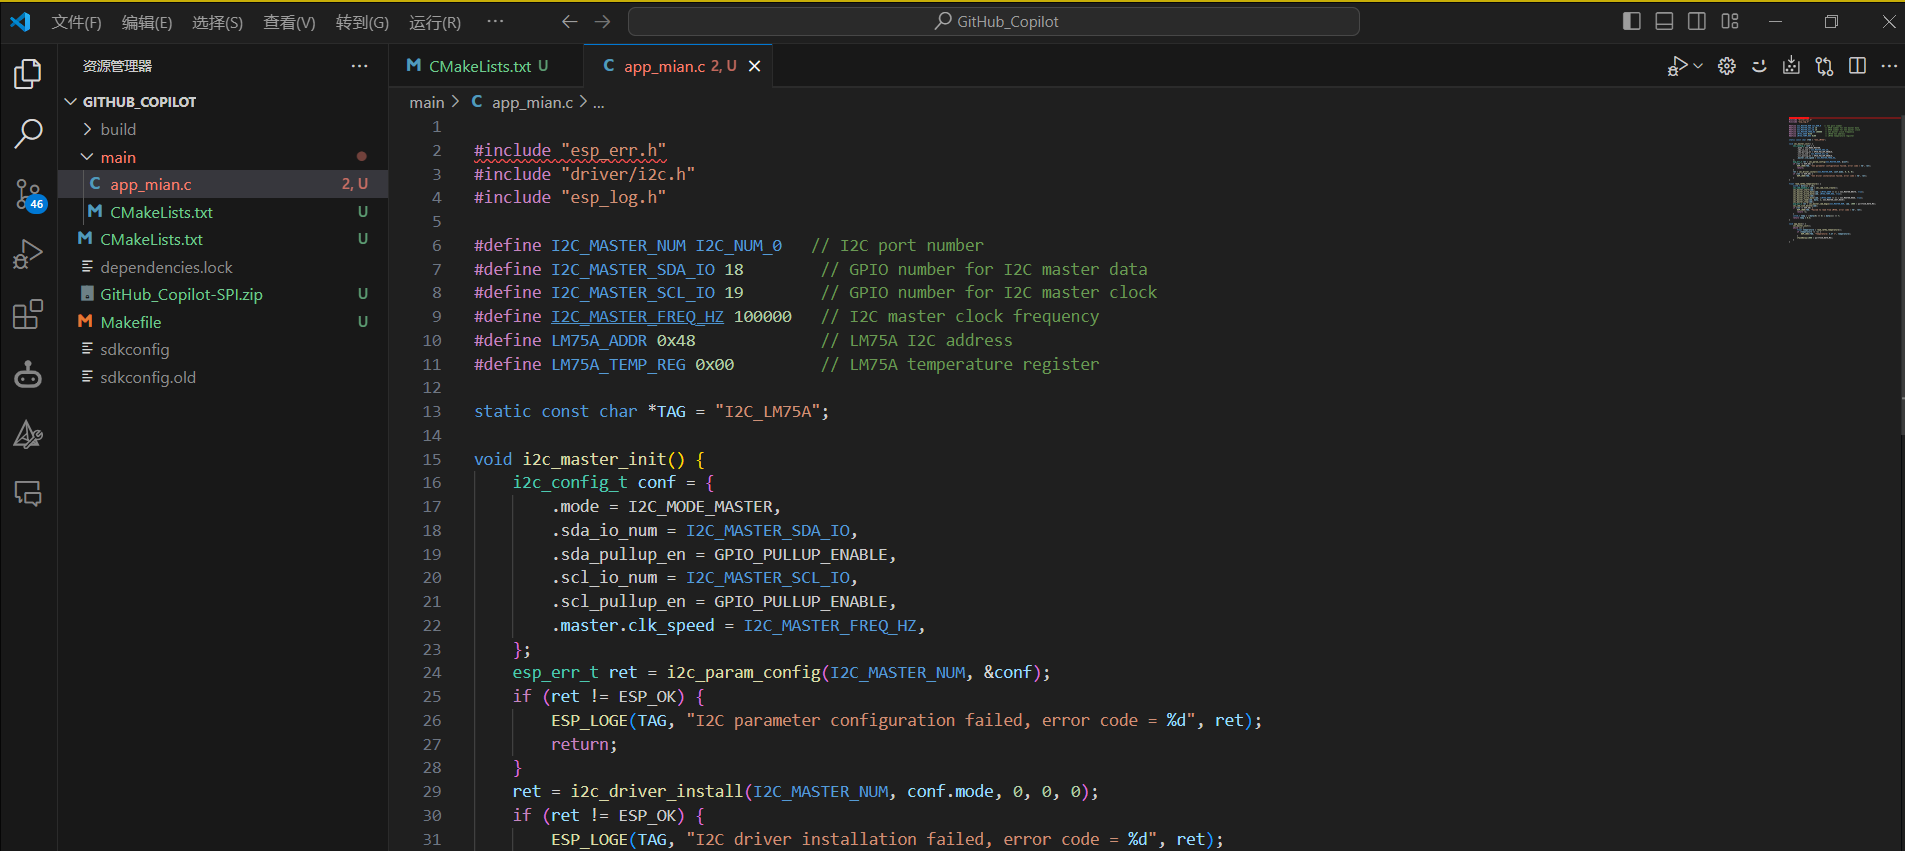Close the app_mian.c editor tab
Viewport: 1905px width, 851px height.
pyautogui.click(x=755, y=66)
